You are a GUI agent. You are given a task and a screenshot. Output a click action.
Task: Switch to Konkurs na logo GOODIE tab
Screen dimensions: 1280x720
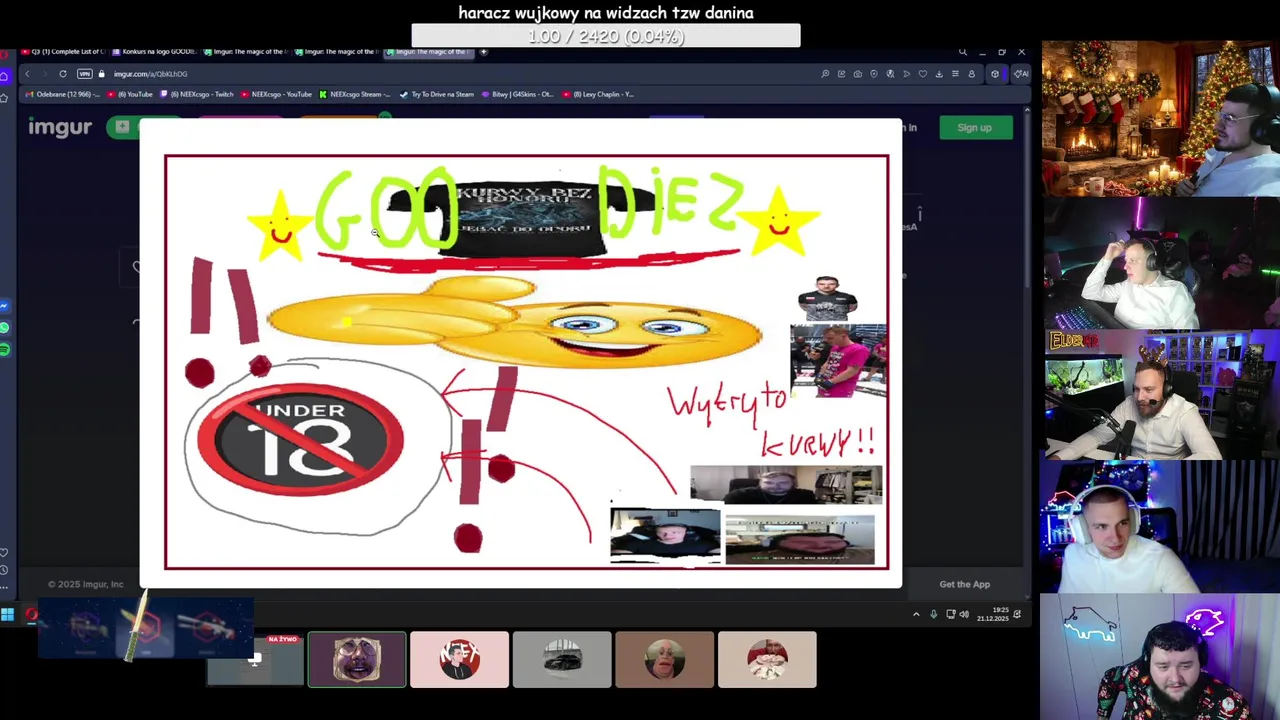coord(154,52)
